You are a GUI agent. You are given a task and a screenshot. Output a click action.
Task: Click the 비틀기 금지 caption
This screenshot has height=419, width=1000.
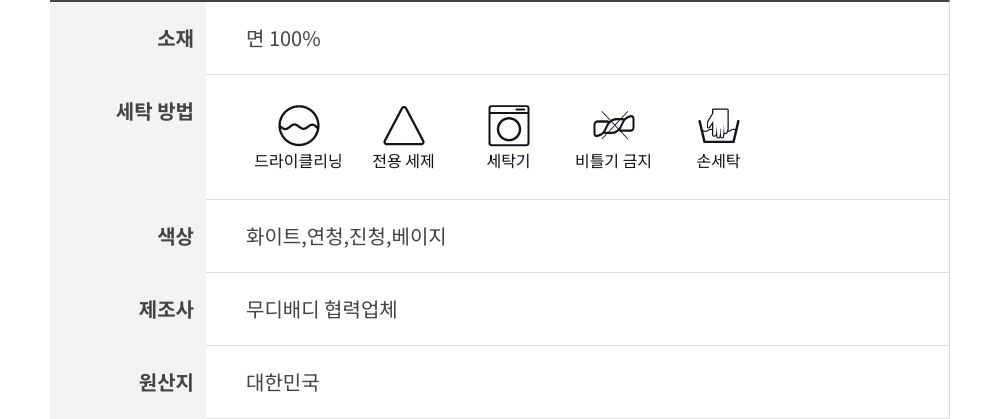[x=614, y=161]
